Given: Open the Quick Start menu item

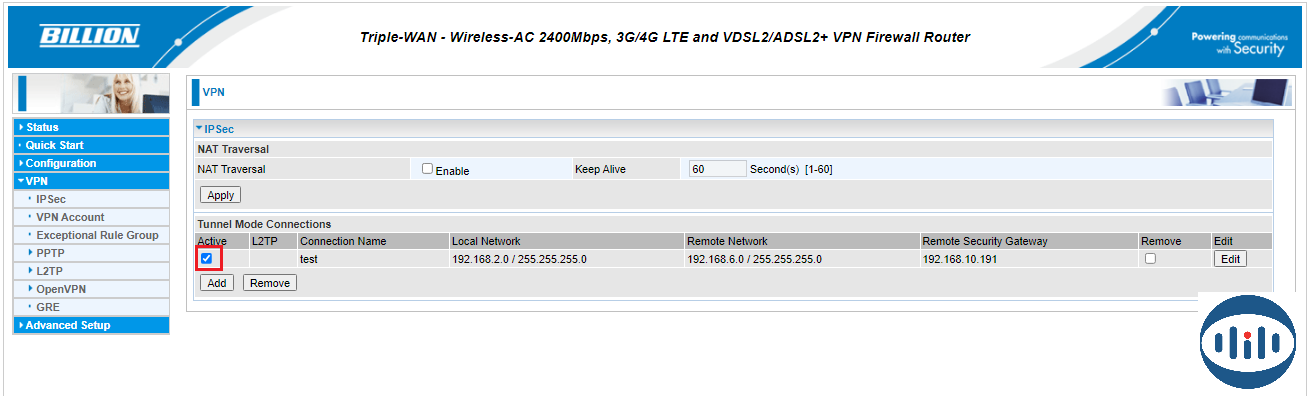Looking at the screenshot, I should coord(91,145).
